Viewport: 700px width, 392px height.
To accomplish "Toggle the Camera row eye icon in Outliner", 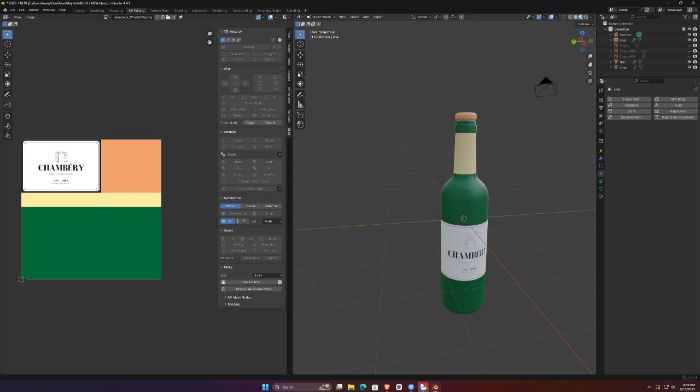I will (689, 34).
